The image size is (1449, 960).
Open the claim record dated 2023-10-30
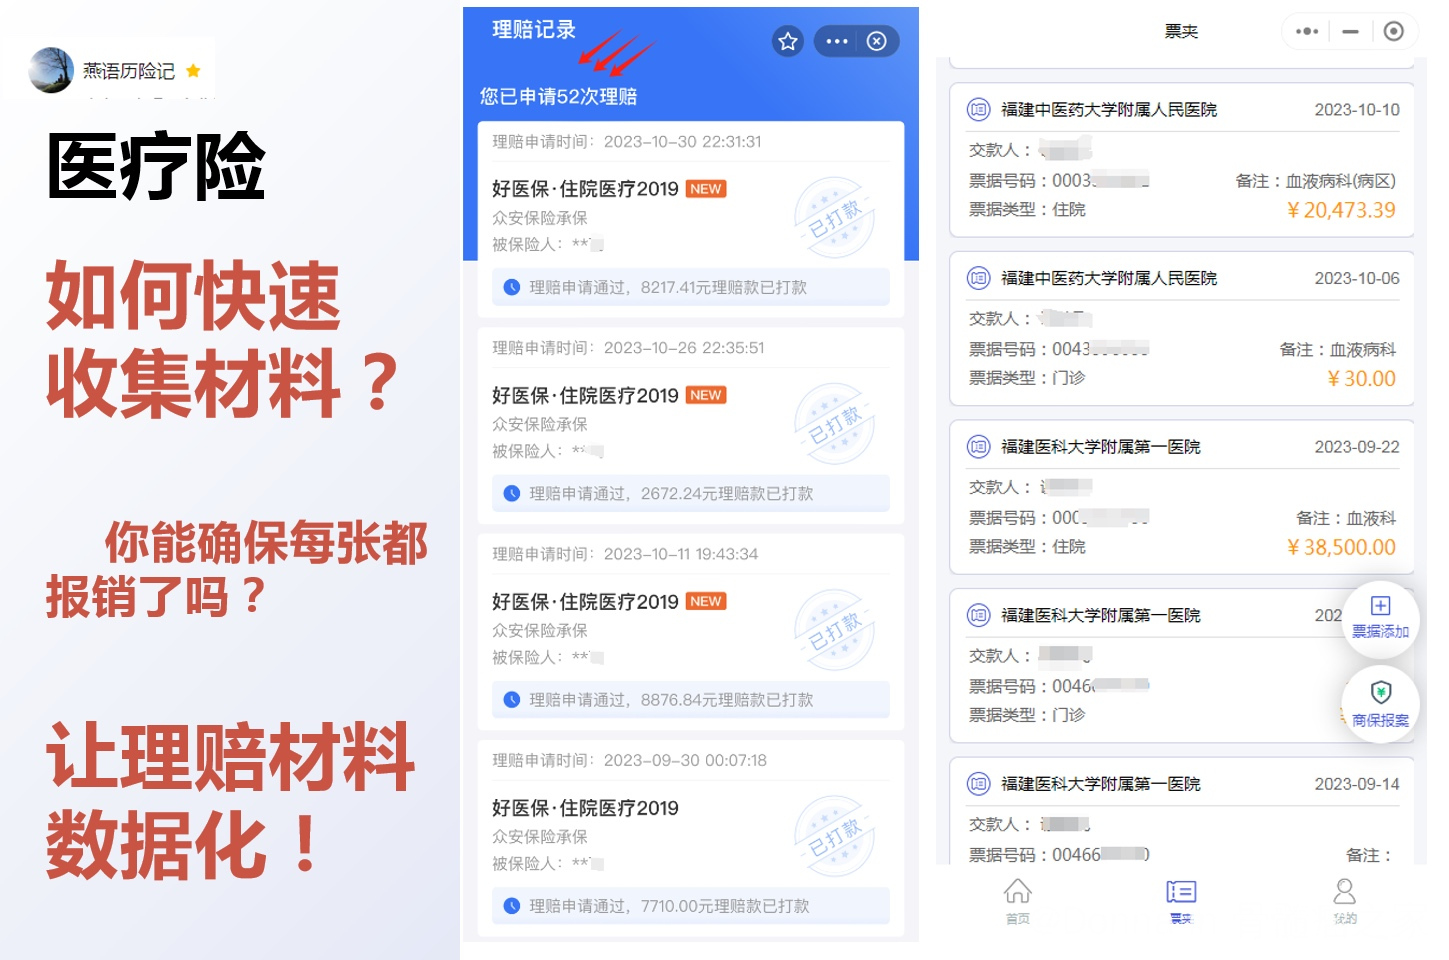[x=691, y=219]
